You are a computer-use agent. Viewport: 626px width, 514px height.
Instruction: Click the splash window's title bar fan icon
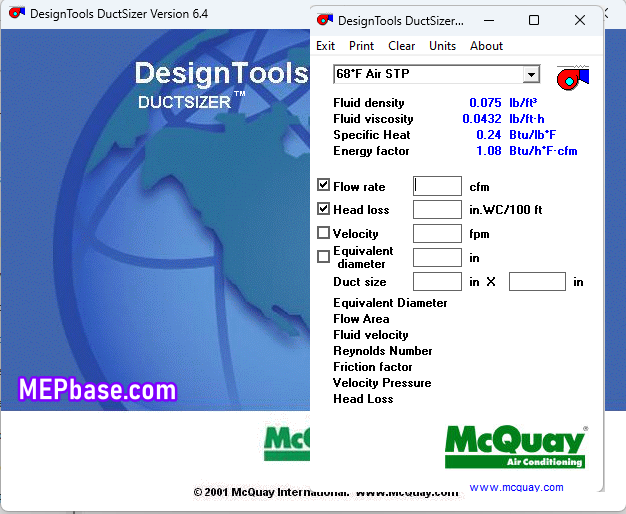click(x=17, y=13)
